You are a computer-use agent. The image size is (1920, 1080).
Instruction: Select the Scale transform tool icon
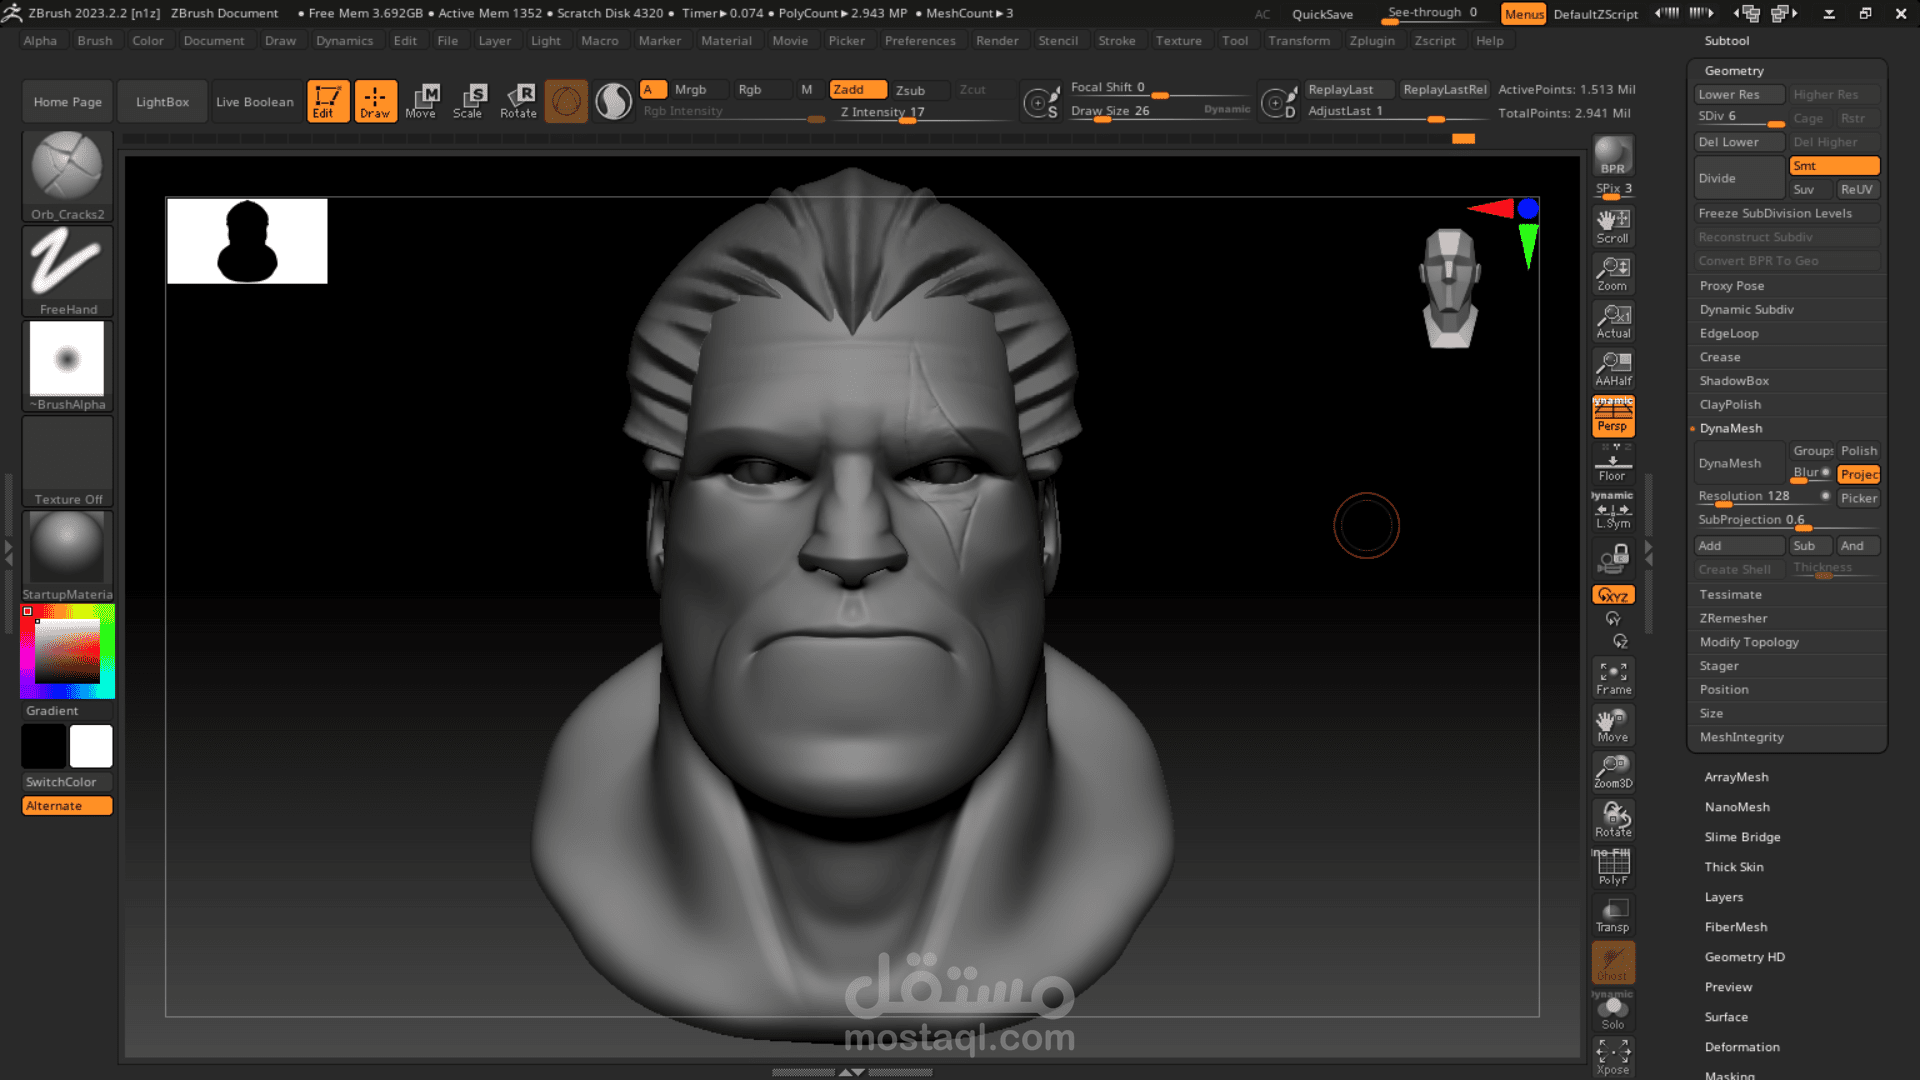(468, 100)
